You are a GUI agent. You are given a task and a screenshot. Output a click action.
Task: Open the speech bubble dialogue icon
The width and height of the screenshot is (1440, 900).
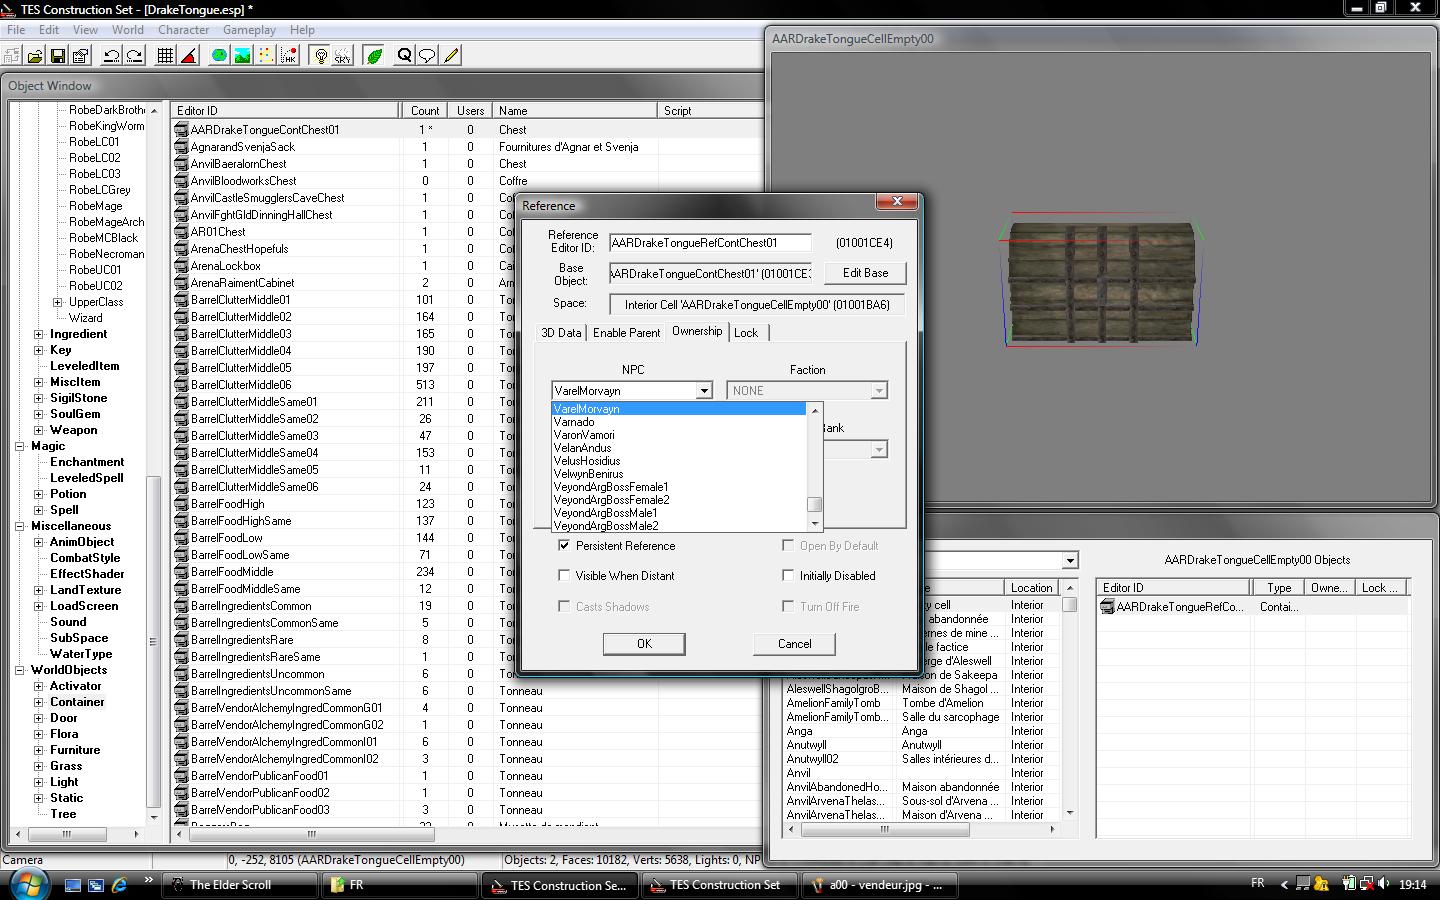[428, 56]
